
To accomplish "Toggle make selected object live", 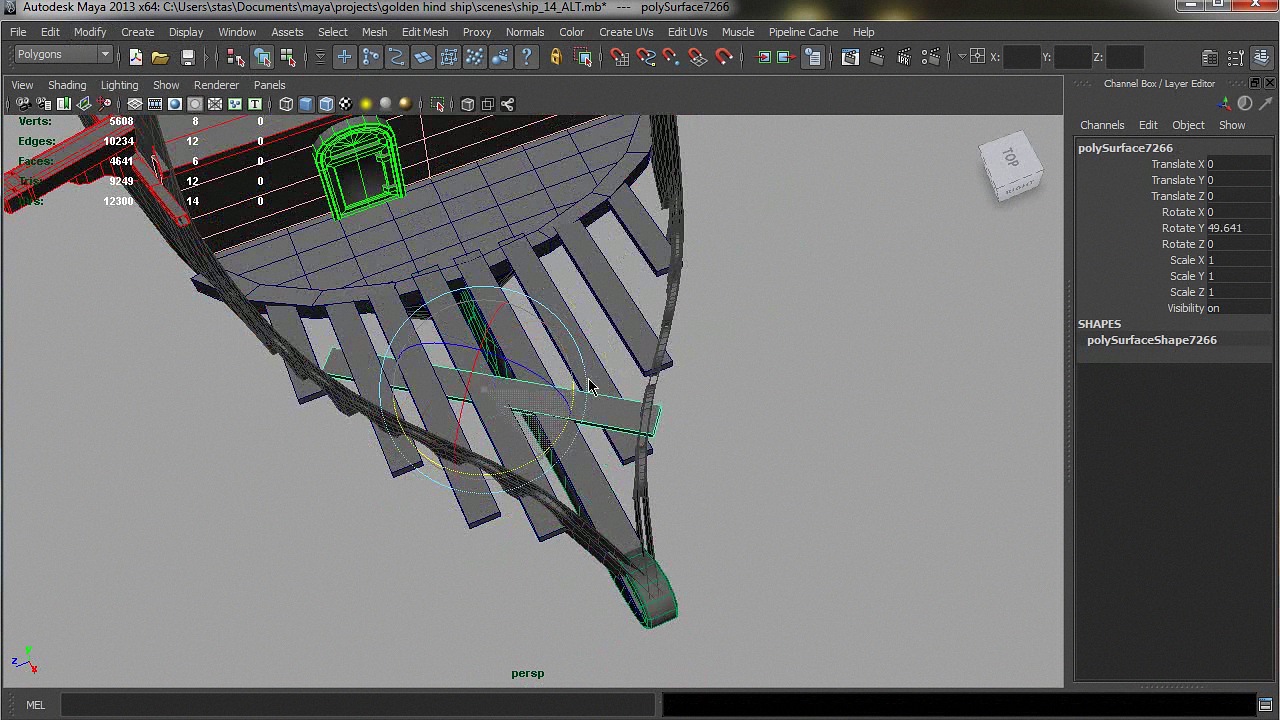I will pos(724,57).
